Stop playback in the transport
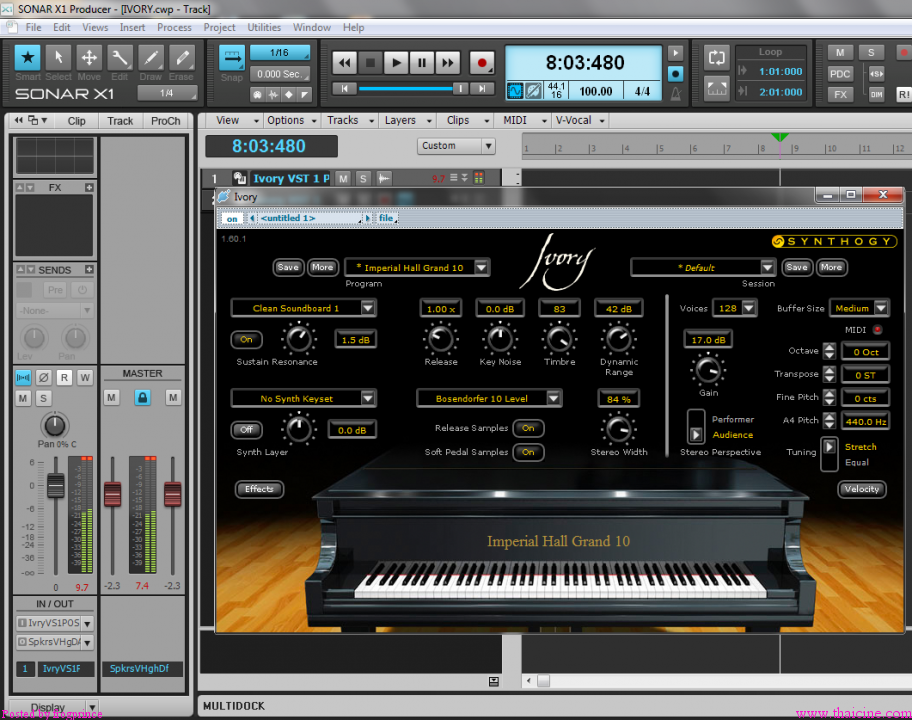This screenshot has height=720, width=912. 370,62
